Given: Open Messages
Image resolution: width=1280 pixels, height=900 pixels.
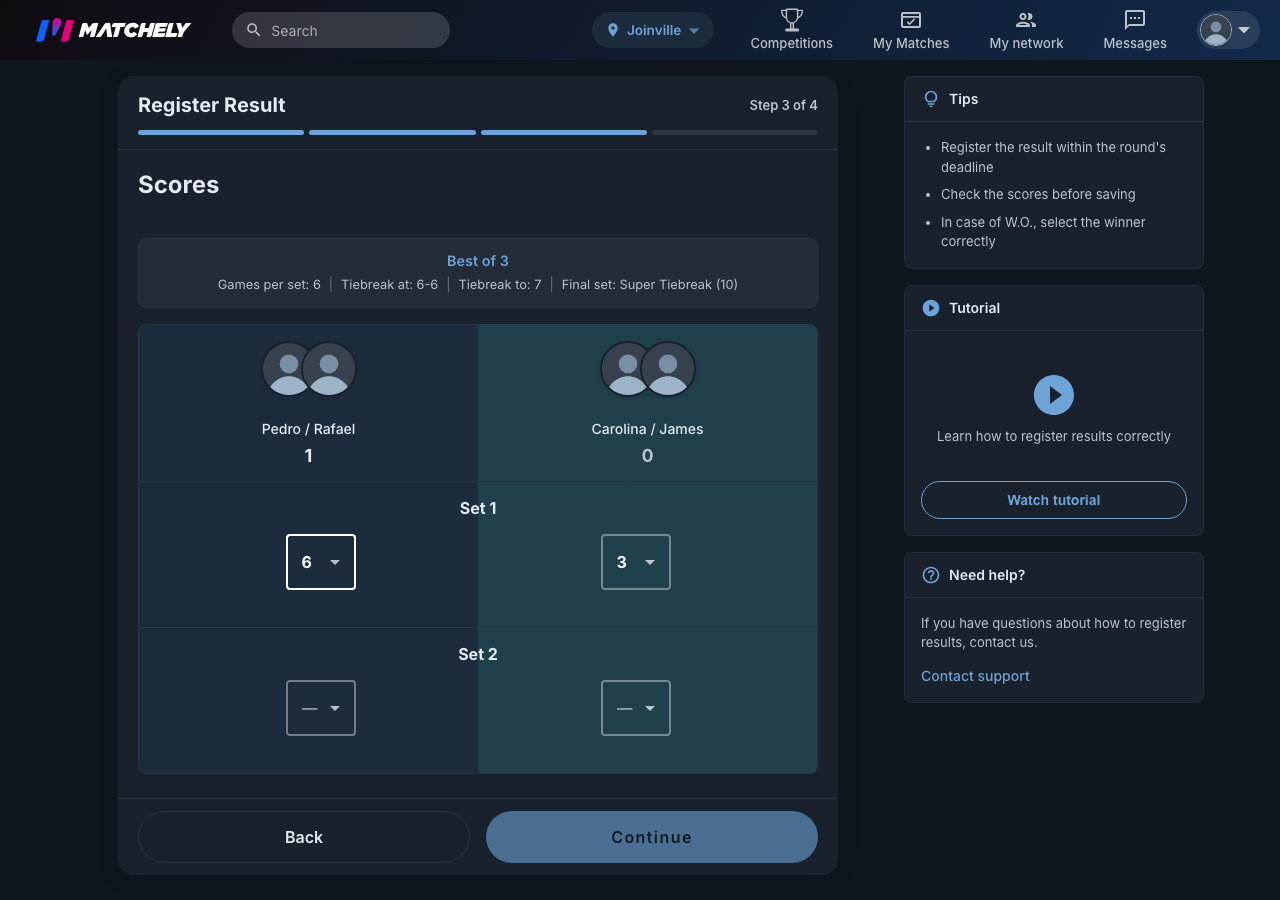Looking at the screenshot, I should [x=1135, y=30].
